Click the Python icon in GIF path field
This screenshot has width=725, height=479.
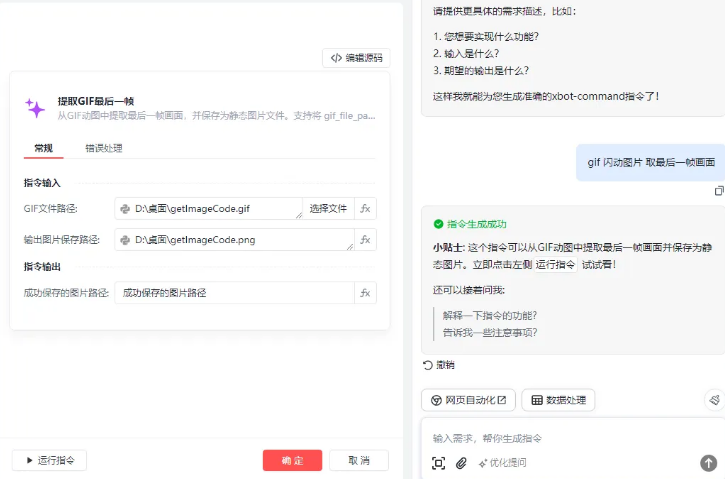coord(125,209)
